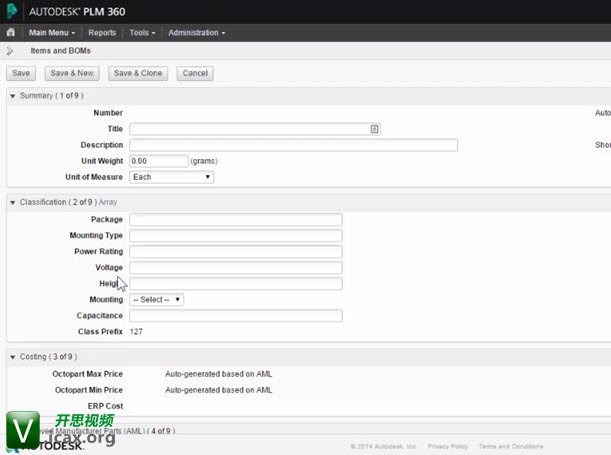Click the Array text beside Classification

point(108,202)
